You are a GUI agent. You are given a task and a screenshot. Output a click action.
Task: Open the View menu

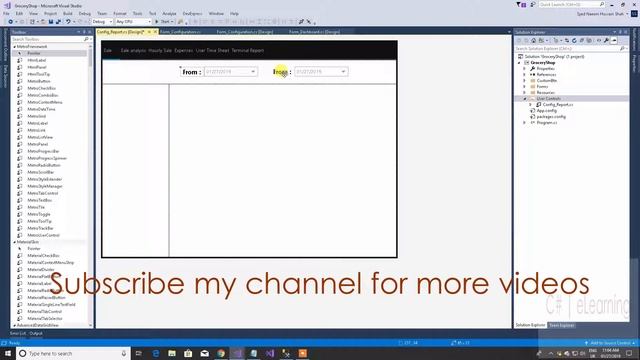pos(33,13)
